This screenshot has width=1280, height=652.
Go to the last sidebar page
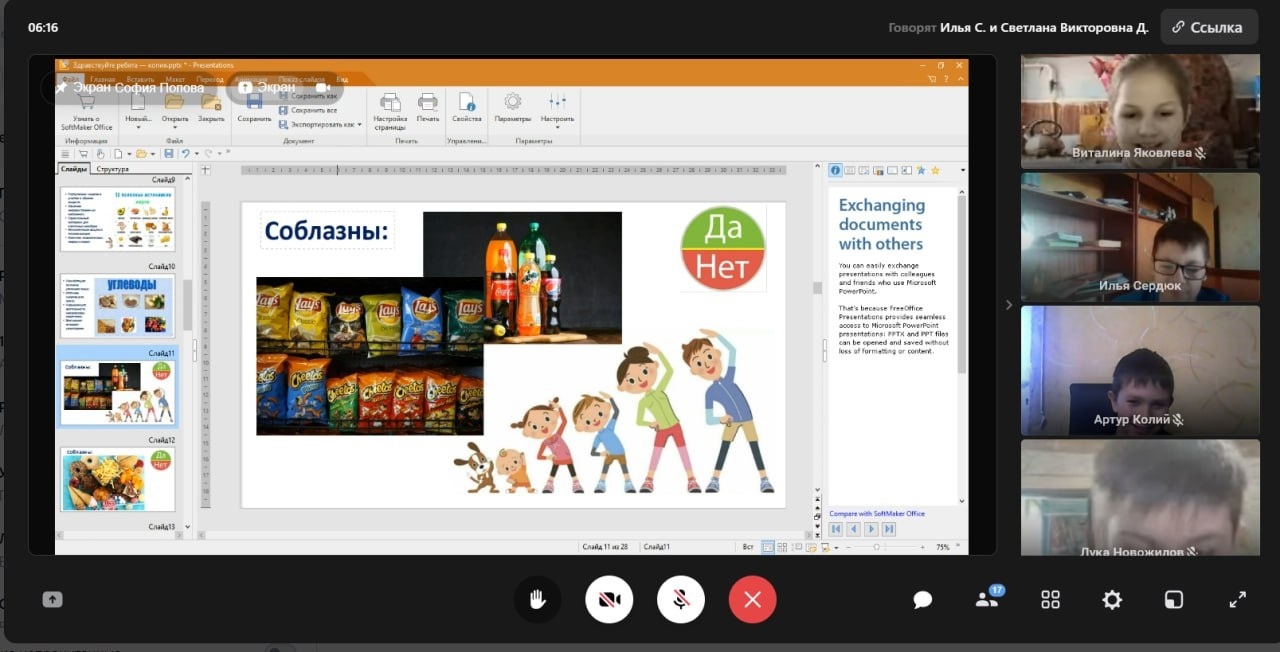pos(888,529)
